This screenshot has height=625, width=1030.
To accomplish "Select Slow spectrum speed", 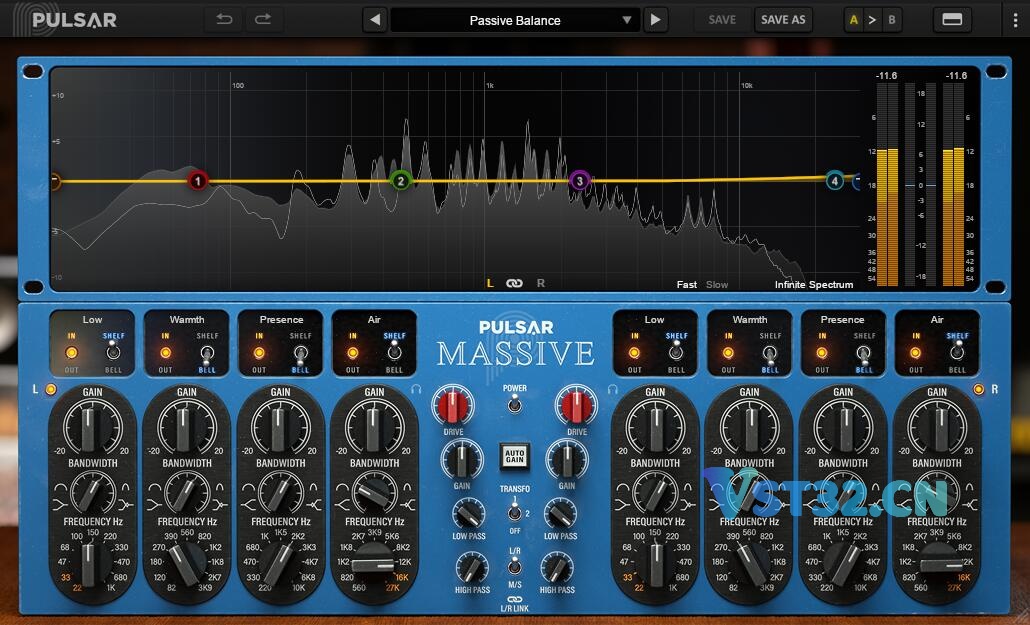I will (717, 285).
